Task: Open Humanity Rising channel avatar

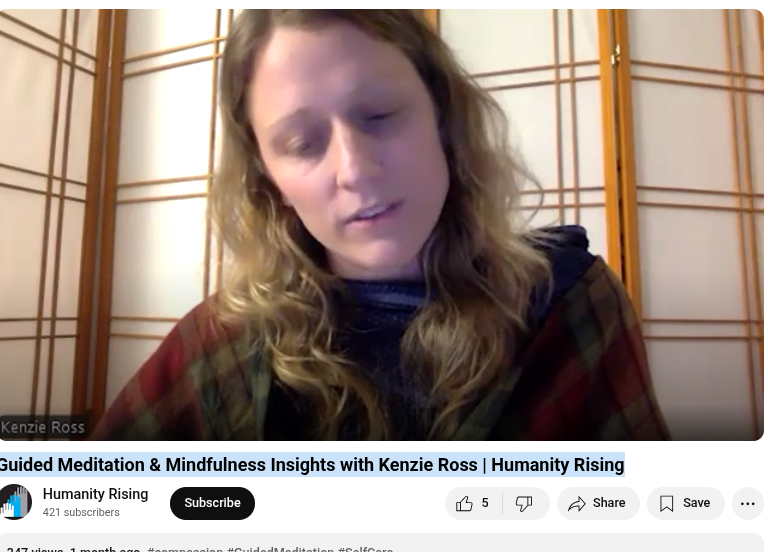Action: tap(16, 502)
